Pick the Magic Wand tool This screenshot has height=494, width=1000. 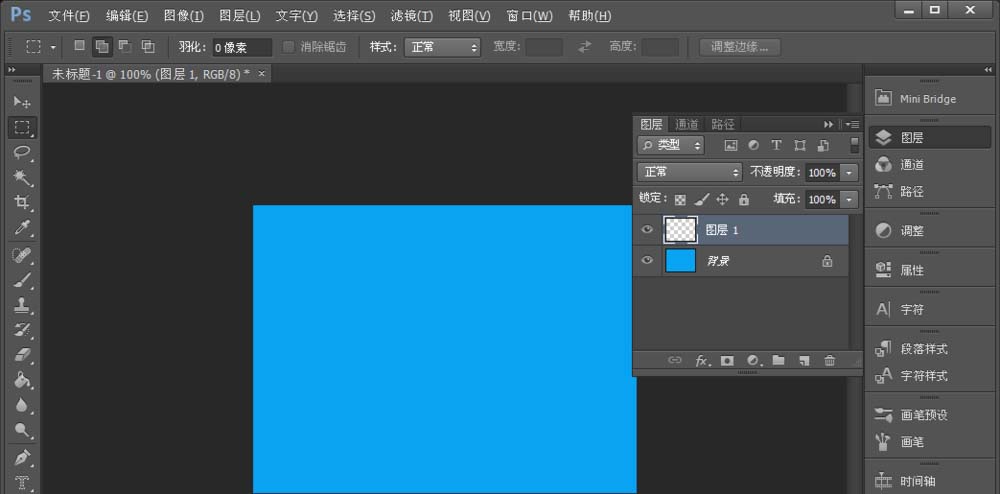point(21,178)
